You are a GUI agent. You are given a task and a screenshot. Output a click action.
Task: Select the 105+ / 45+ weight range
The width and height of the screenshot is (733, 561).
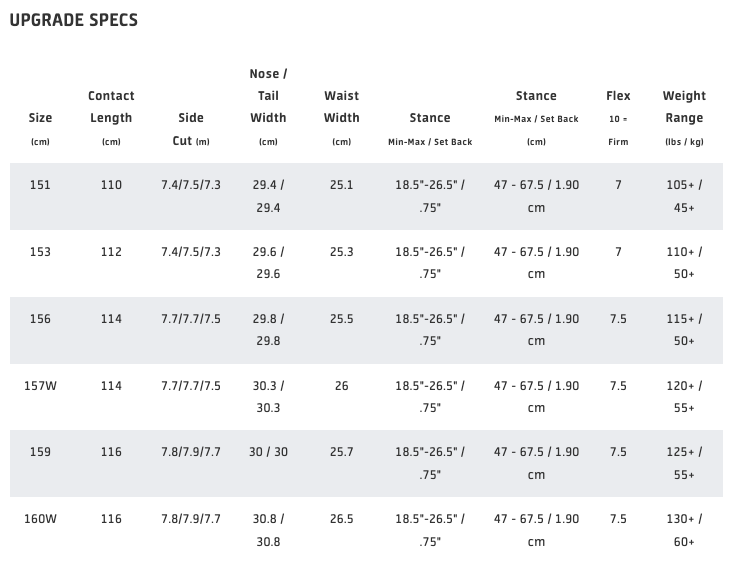(x=684, y=196)
